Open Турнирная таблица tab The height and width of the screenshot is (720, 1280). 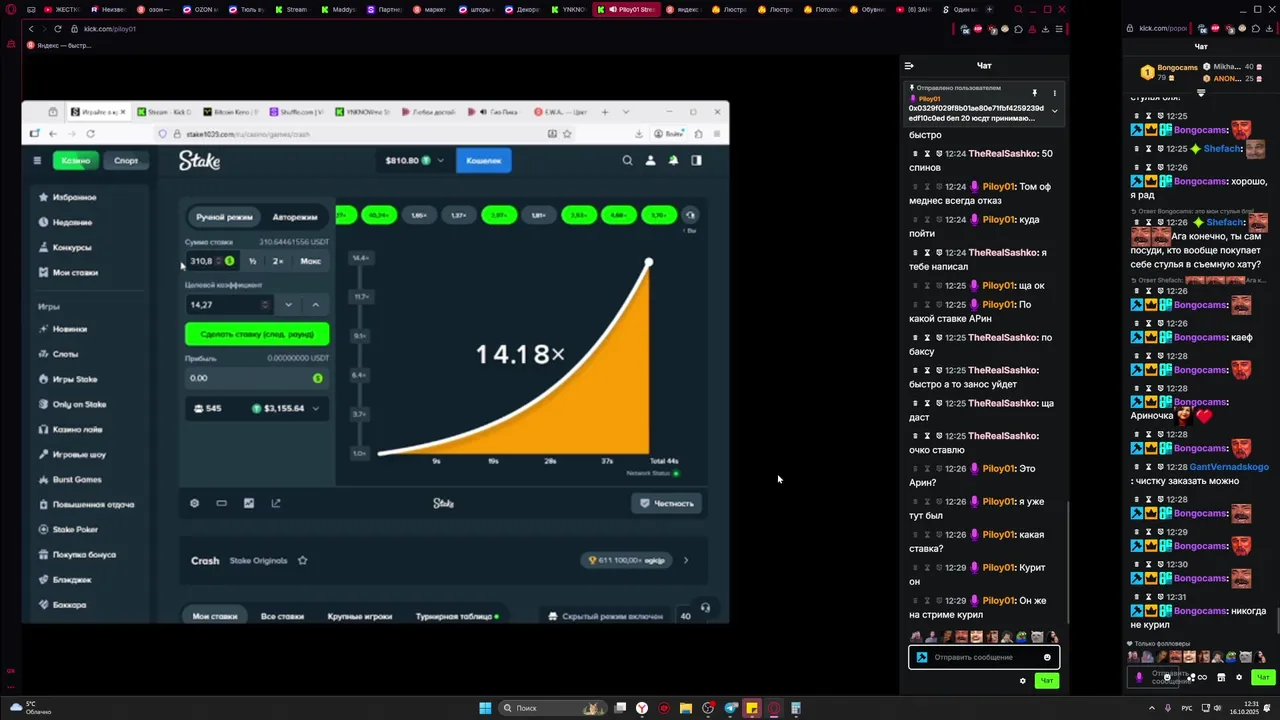click(456, 616)
